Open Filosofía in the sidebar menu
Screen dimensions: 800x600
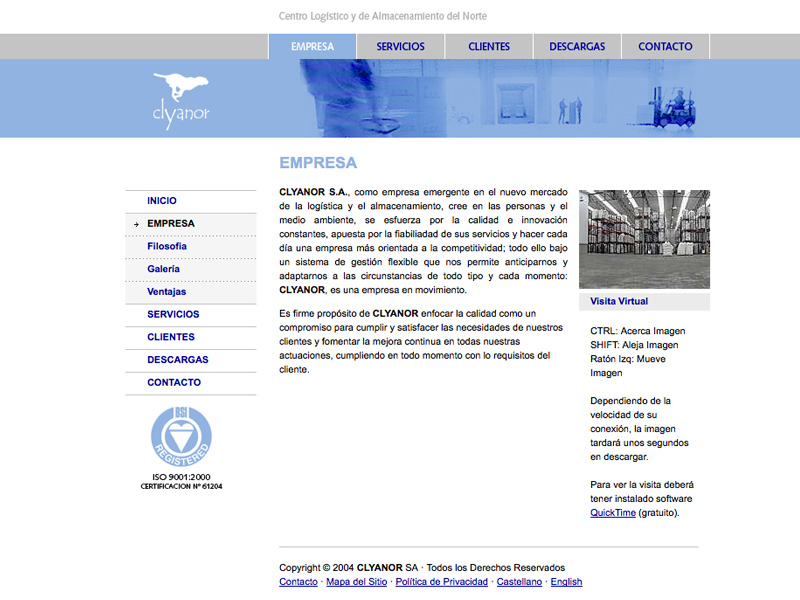[x=167, y=246]
